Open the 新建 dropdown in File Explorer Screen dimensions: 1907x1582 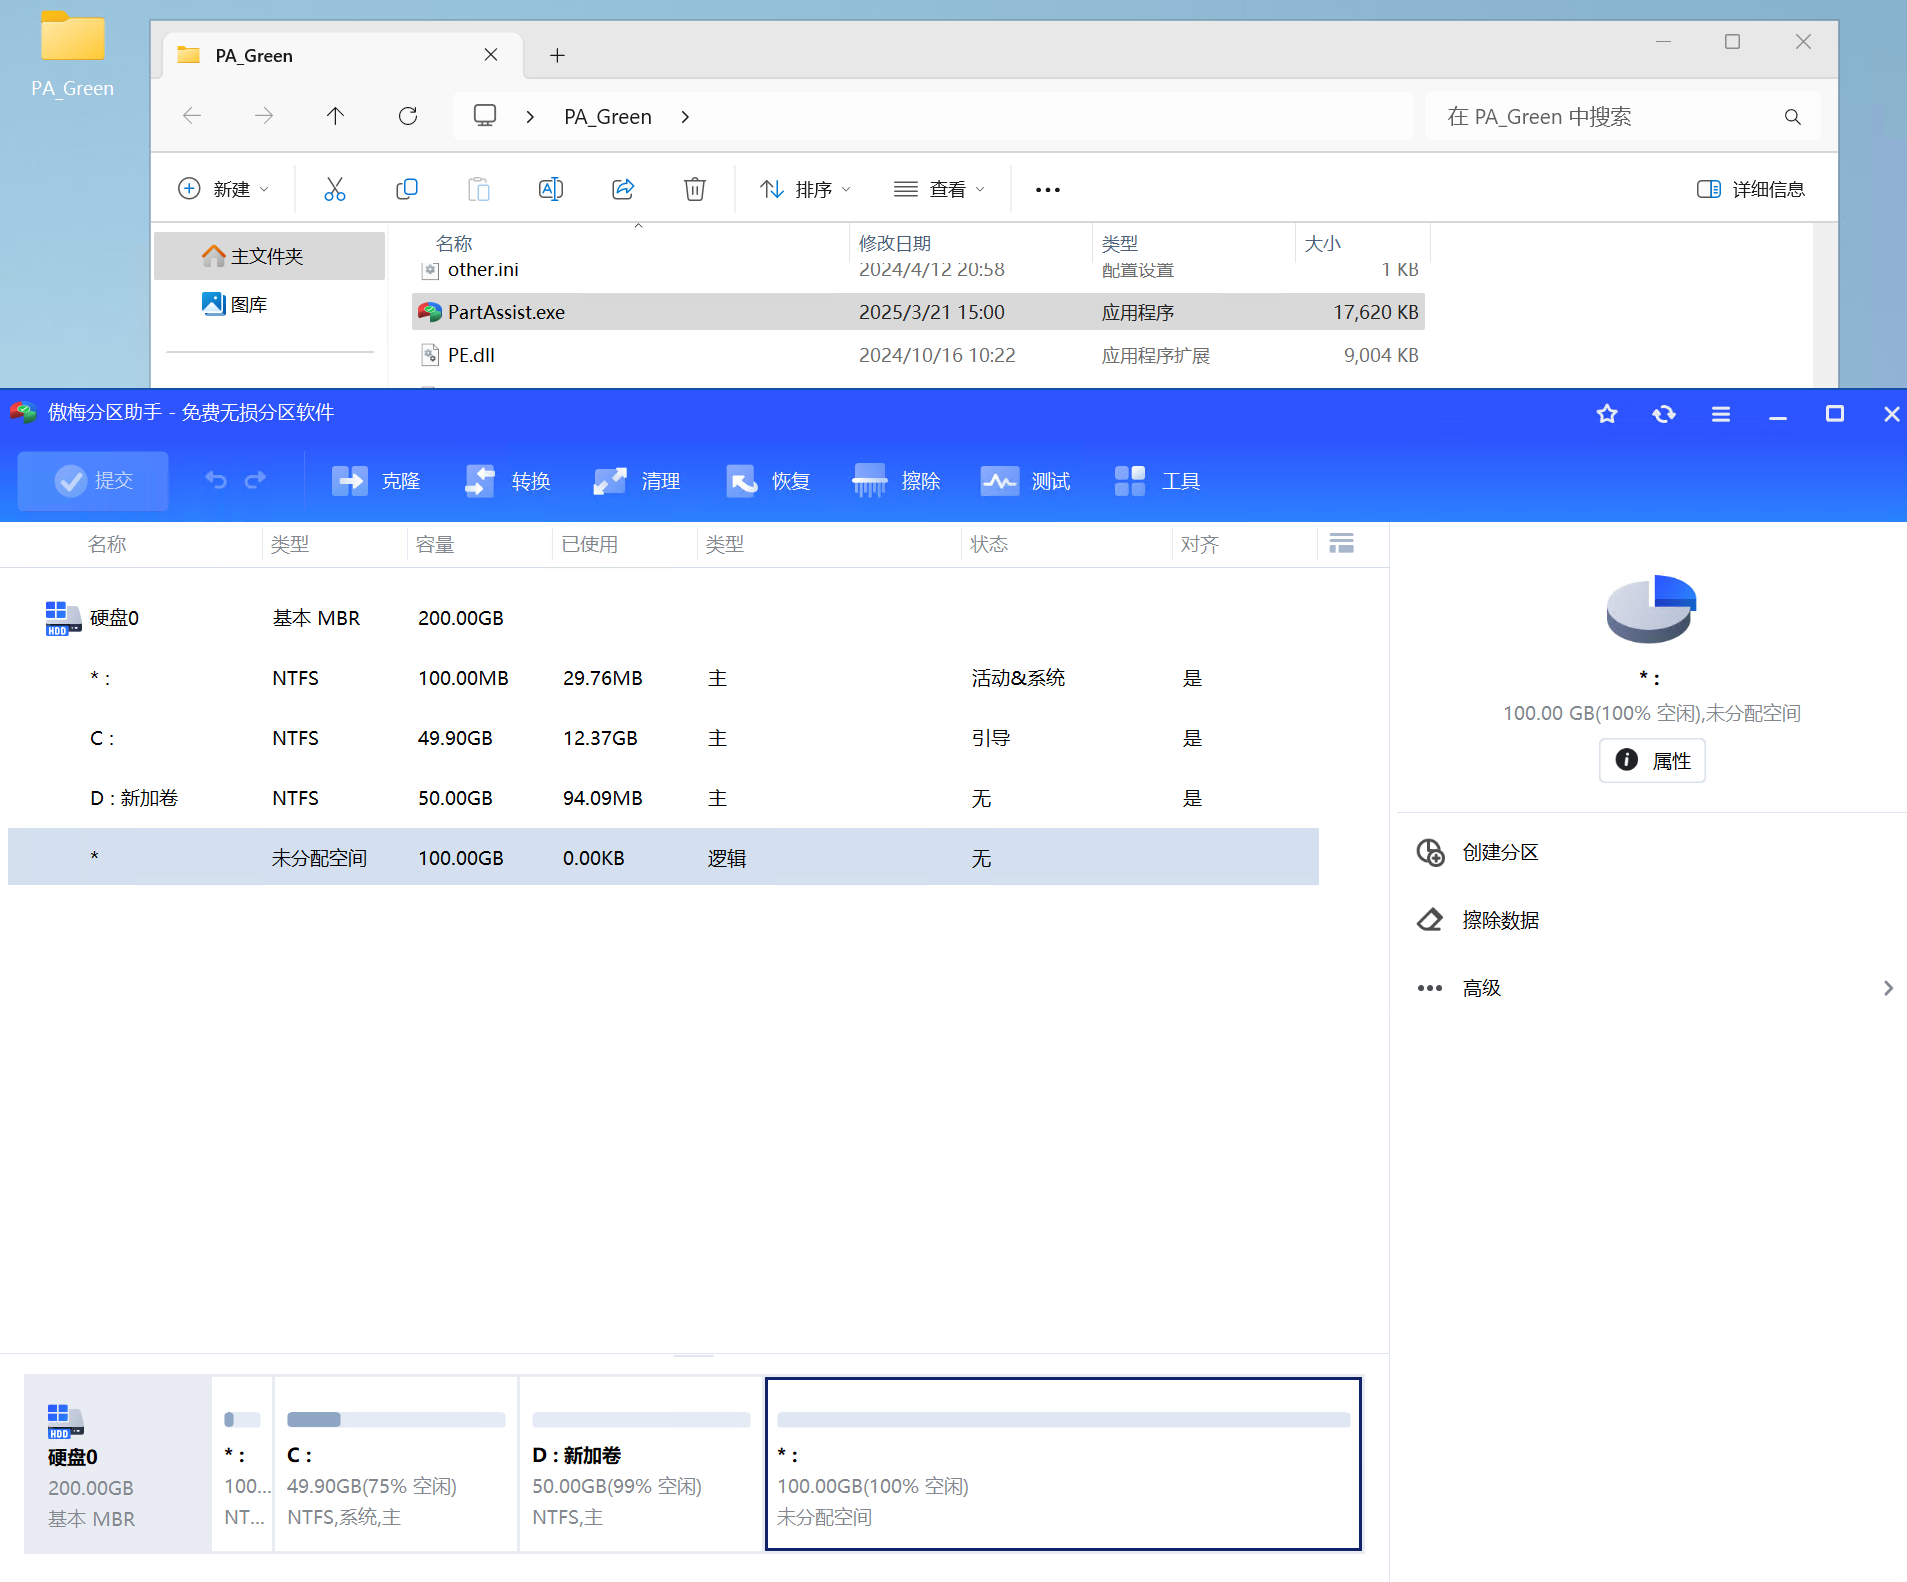[223, 189]
